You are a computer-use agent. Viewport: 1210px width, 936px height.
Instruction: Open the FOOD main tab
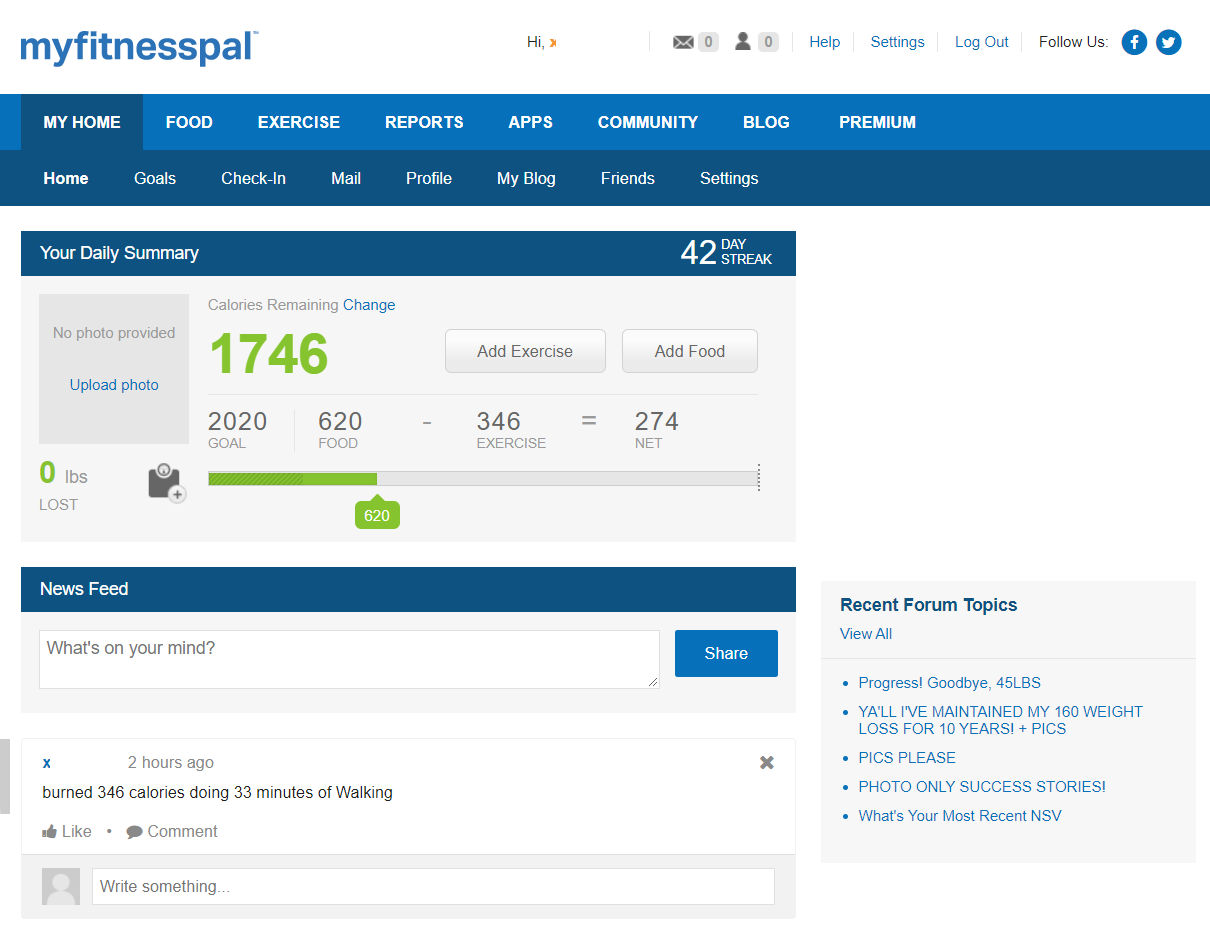[x=189, y=122]
